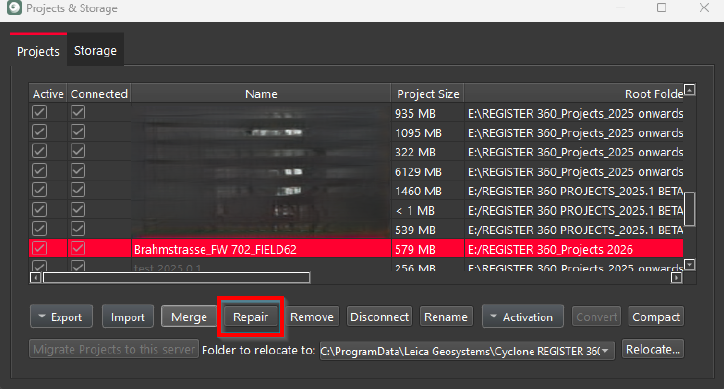Click the horizontal scroll left arrow
724x389 pixels.
(x=36, y=278)
